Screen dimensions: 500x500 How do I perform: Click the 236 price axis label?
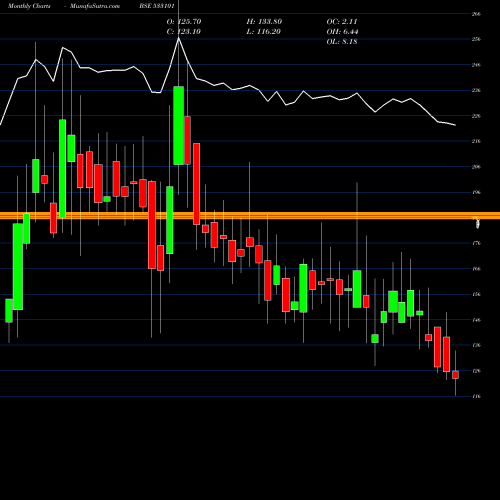click(476, 90)
